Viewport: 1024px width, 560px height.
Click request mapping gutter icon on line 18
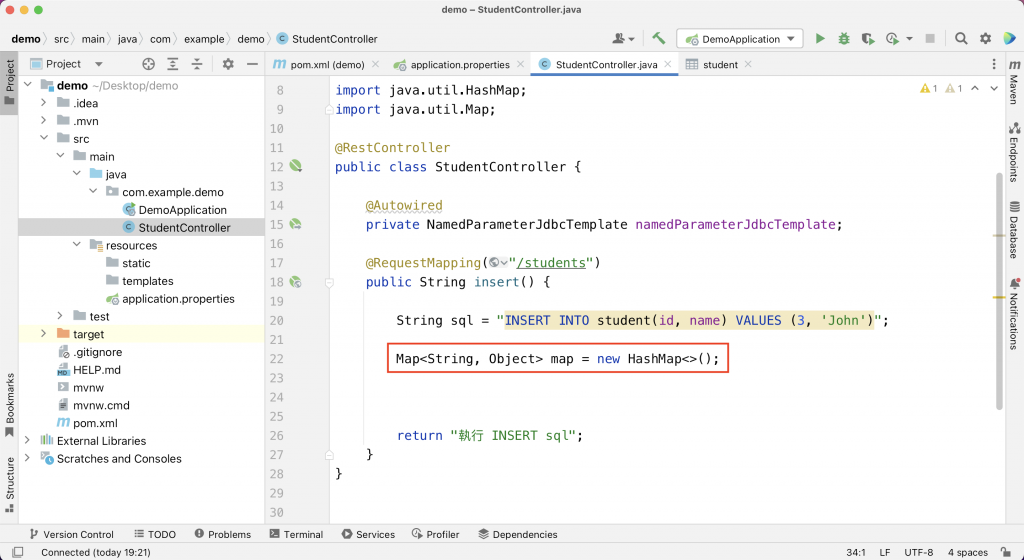coord(295,281)
